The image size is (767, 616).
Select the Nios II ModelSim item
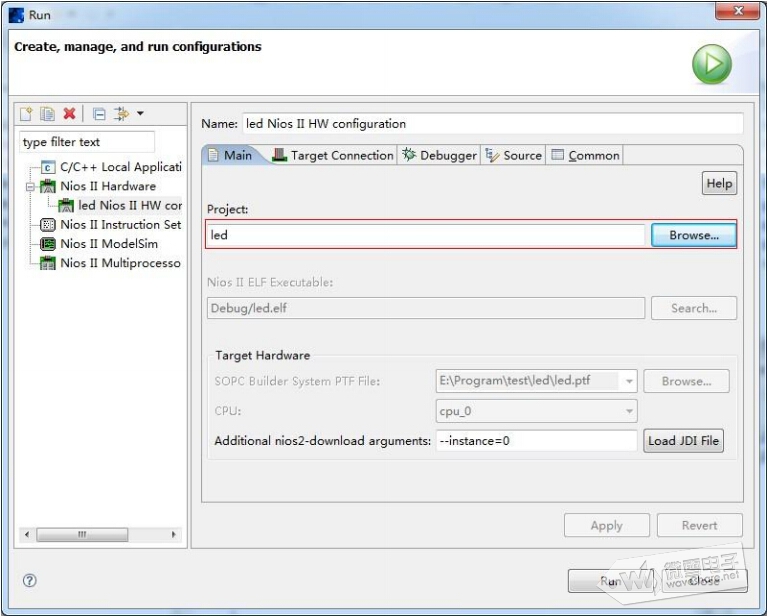(108, 244)
